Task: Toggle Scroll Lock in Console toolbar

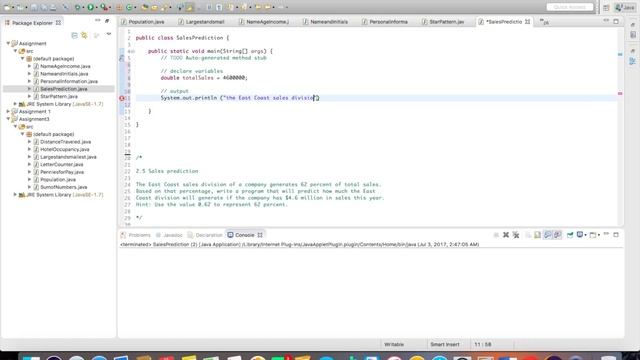Action: (x=538, y=235)
